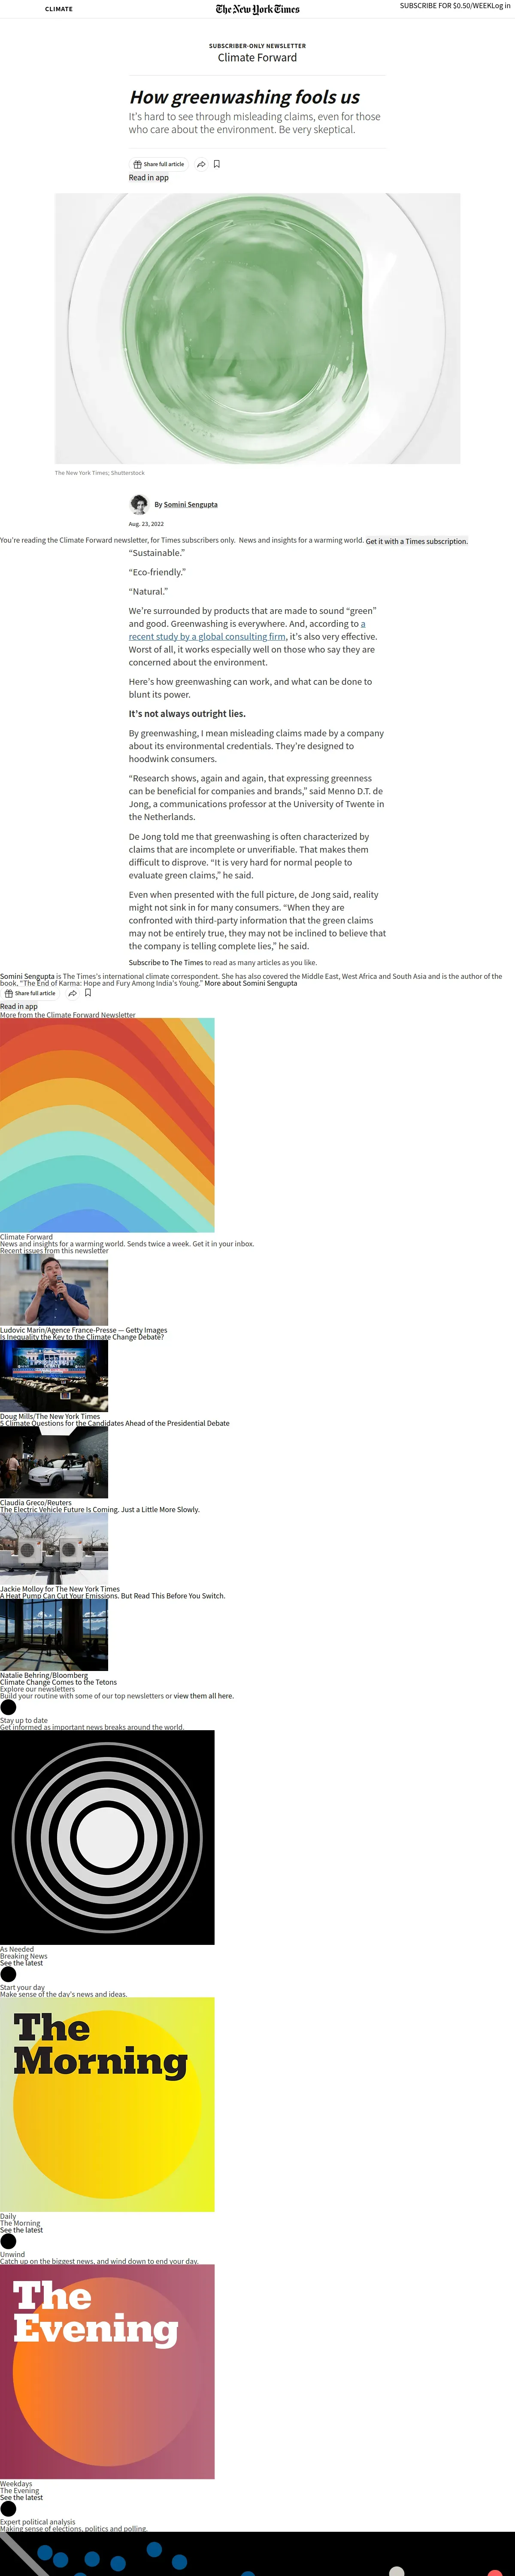Open the green washing machine hero image
The image size is (515, 2576).
click(257, 328)
